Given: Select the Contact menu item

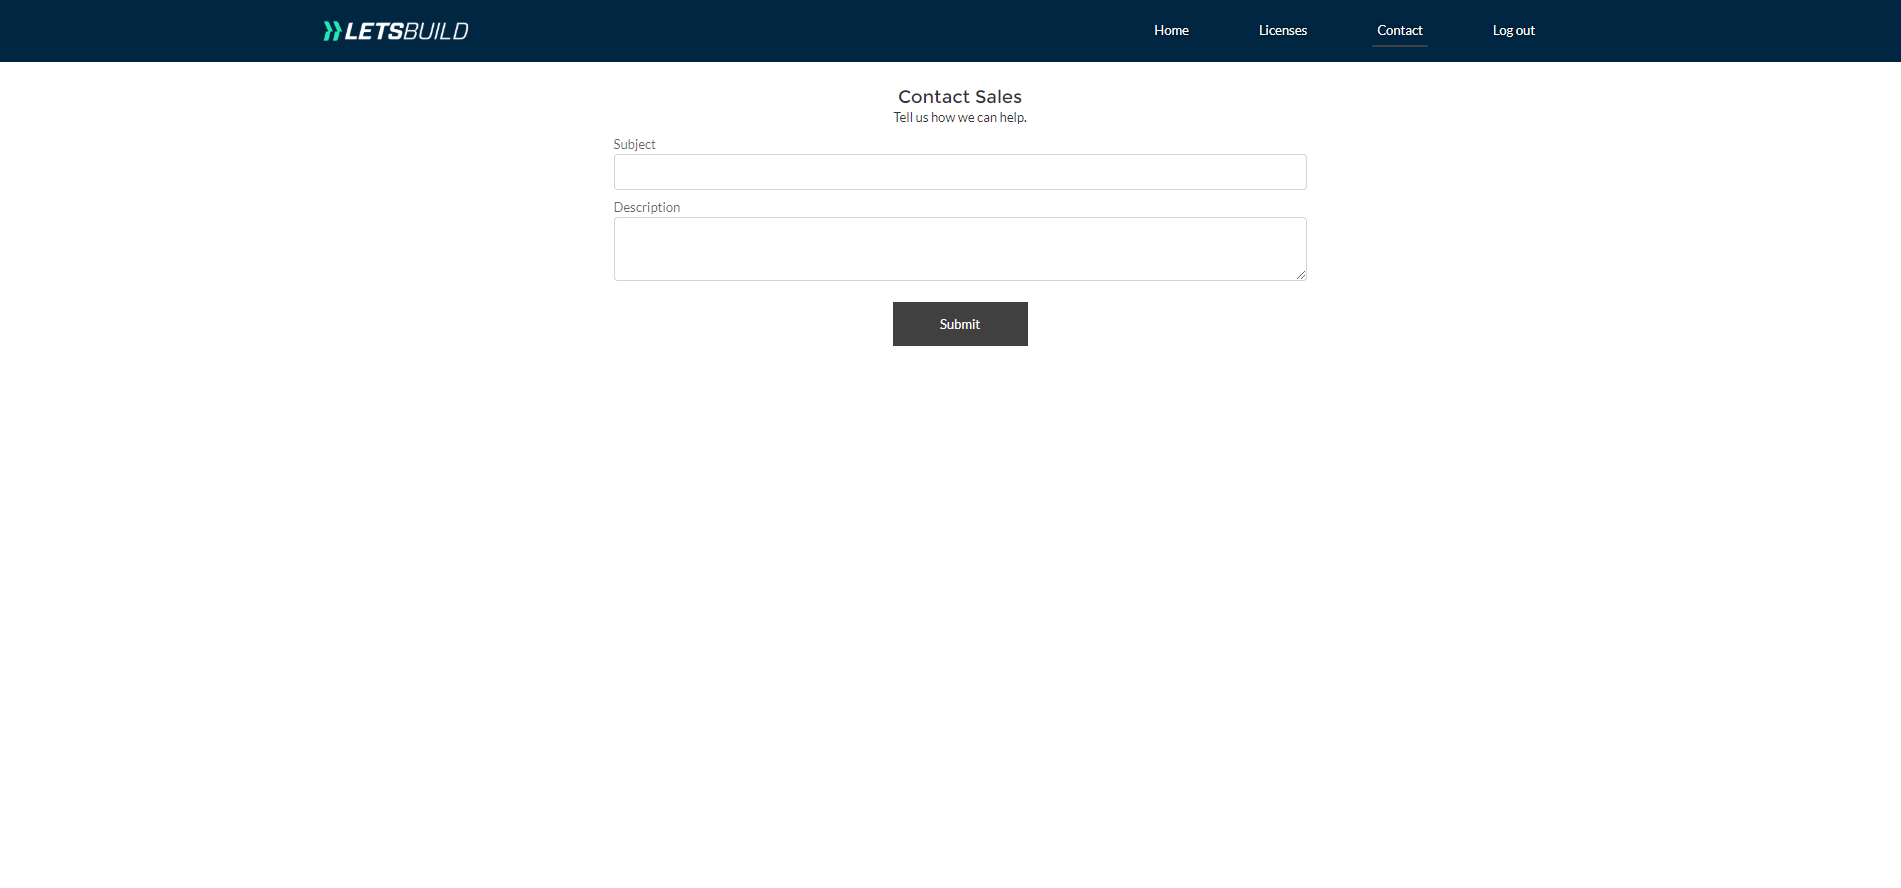Looking at the screenshot, I should tap(1399, 30).
